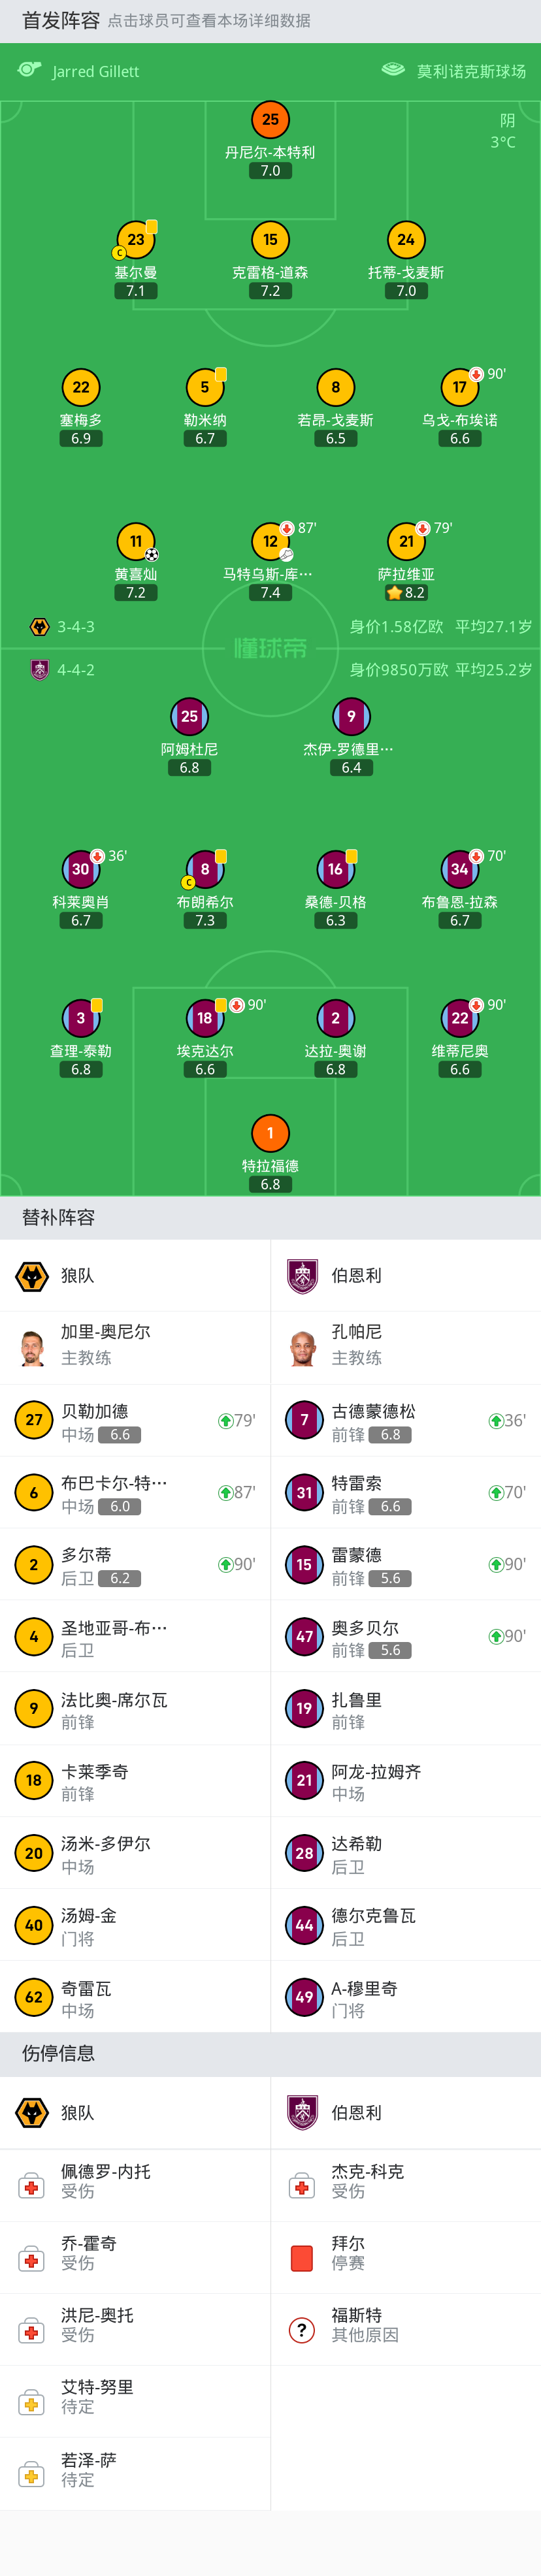Click substitute goalkeeper 汤姆-金 number 40
Image resolution: width=541 pixels, height=2576 pixels.
pyautogui.click(x=135, y=1925)
